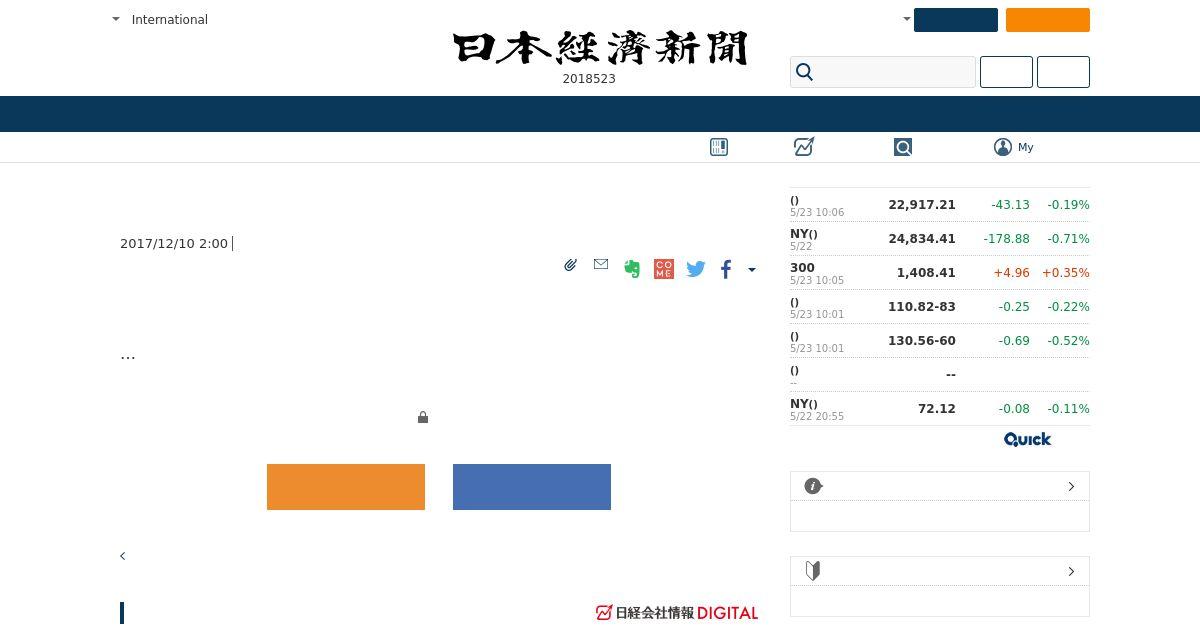
Task: Share the article via the envelope email icon
Action: (x=601, y=264)
